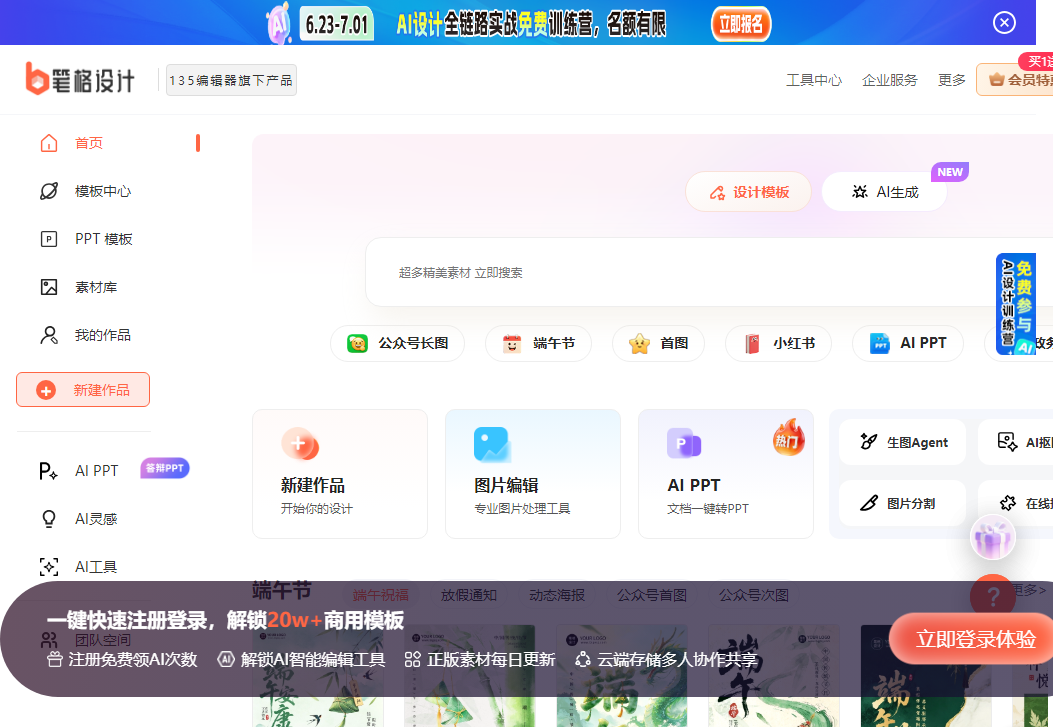Click the 首页 home icon in the sidebar
The image size is (1053, 727).
tap(49, 143)
